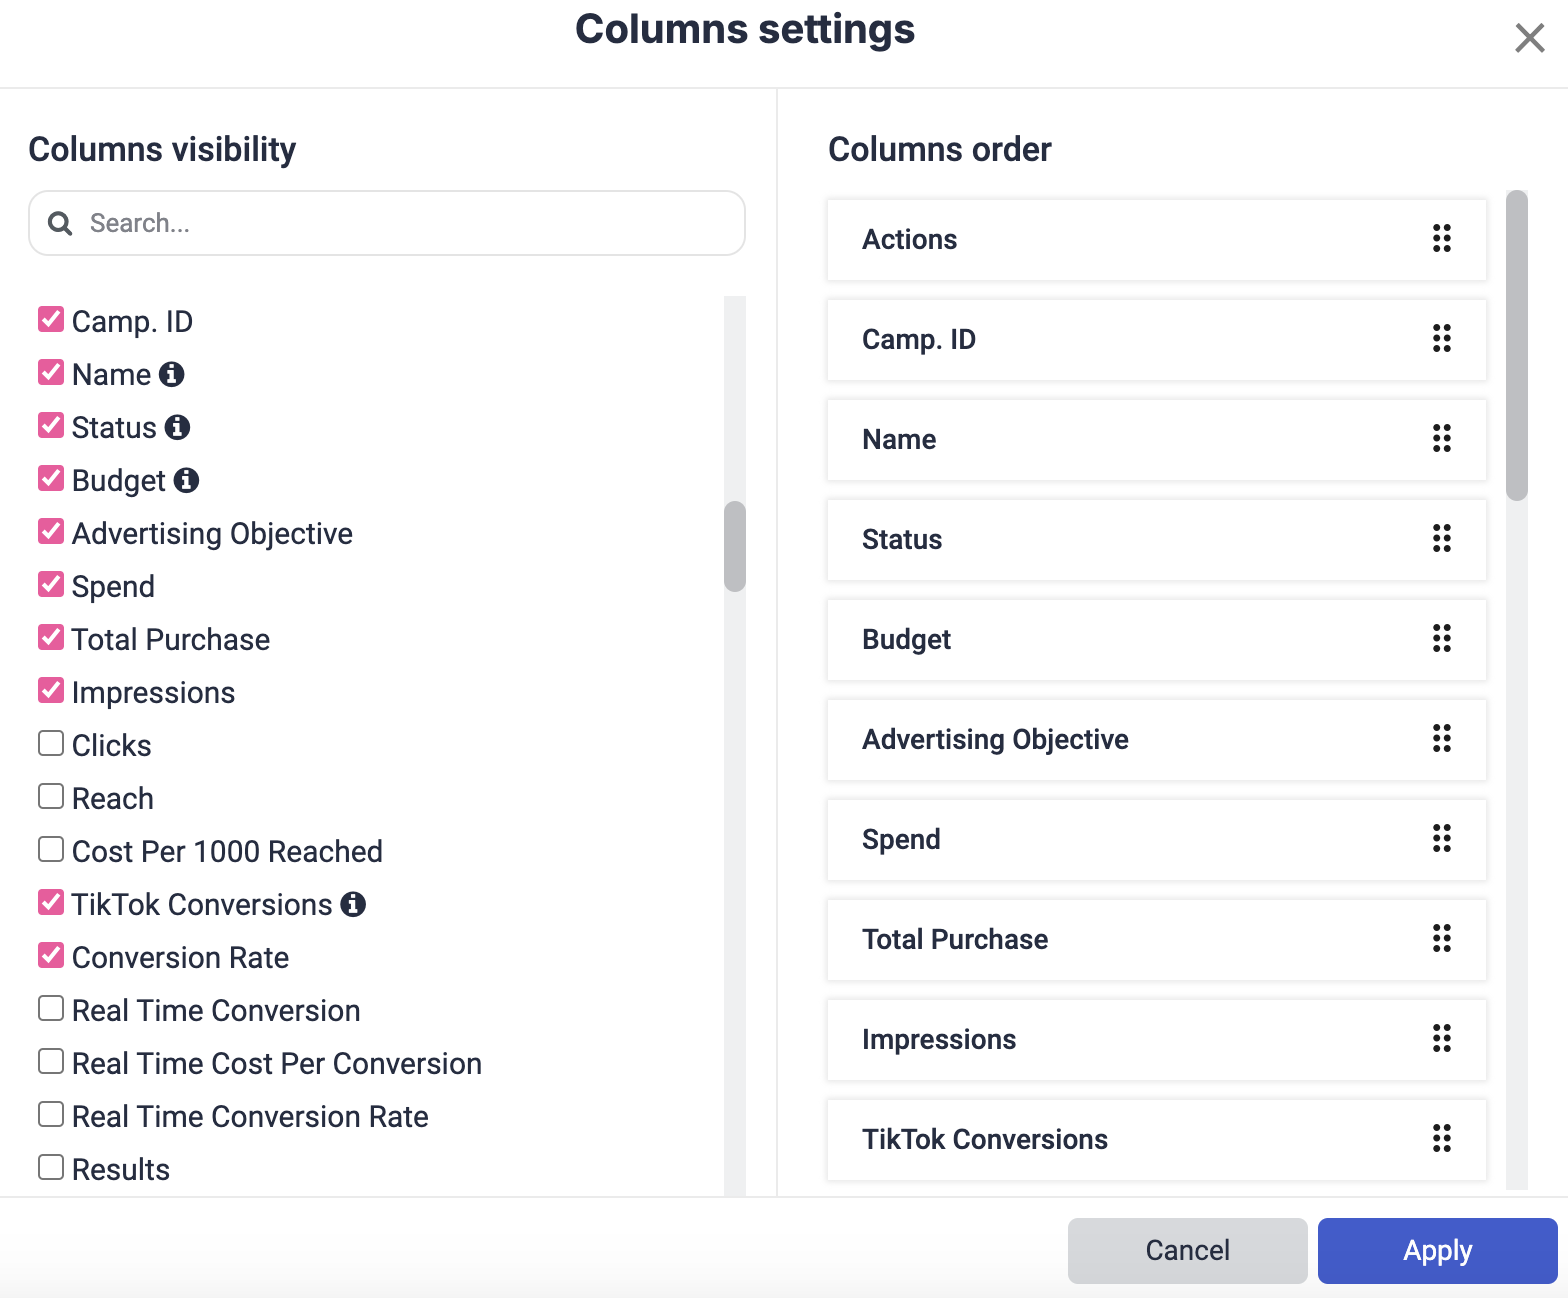Viewport: 1568px width, 1298px height.
Task: Check the Real Time Conversion option
Action: (51, 1008)
